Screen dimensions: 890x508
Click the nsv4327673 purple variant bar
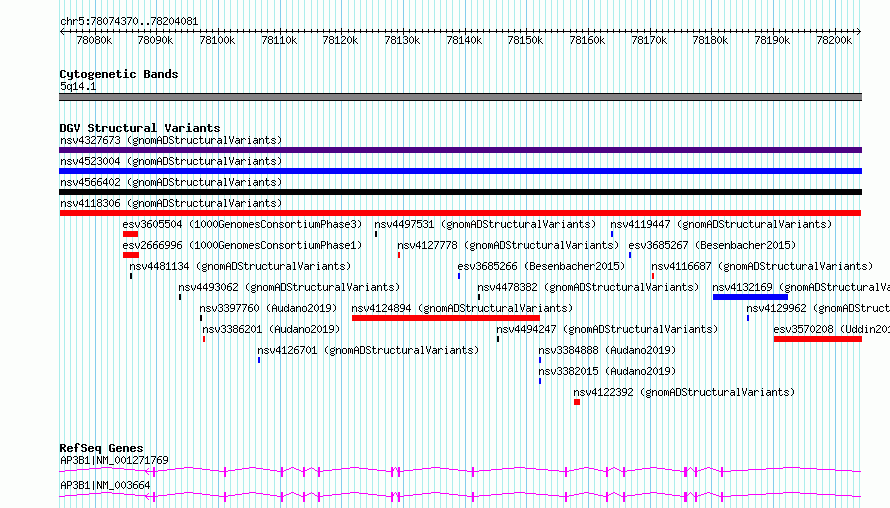coord(460,150)
